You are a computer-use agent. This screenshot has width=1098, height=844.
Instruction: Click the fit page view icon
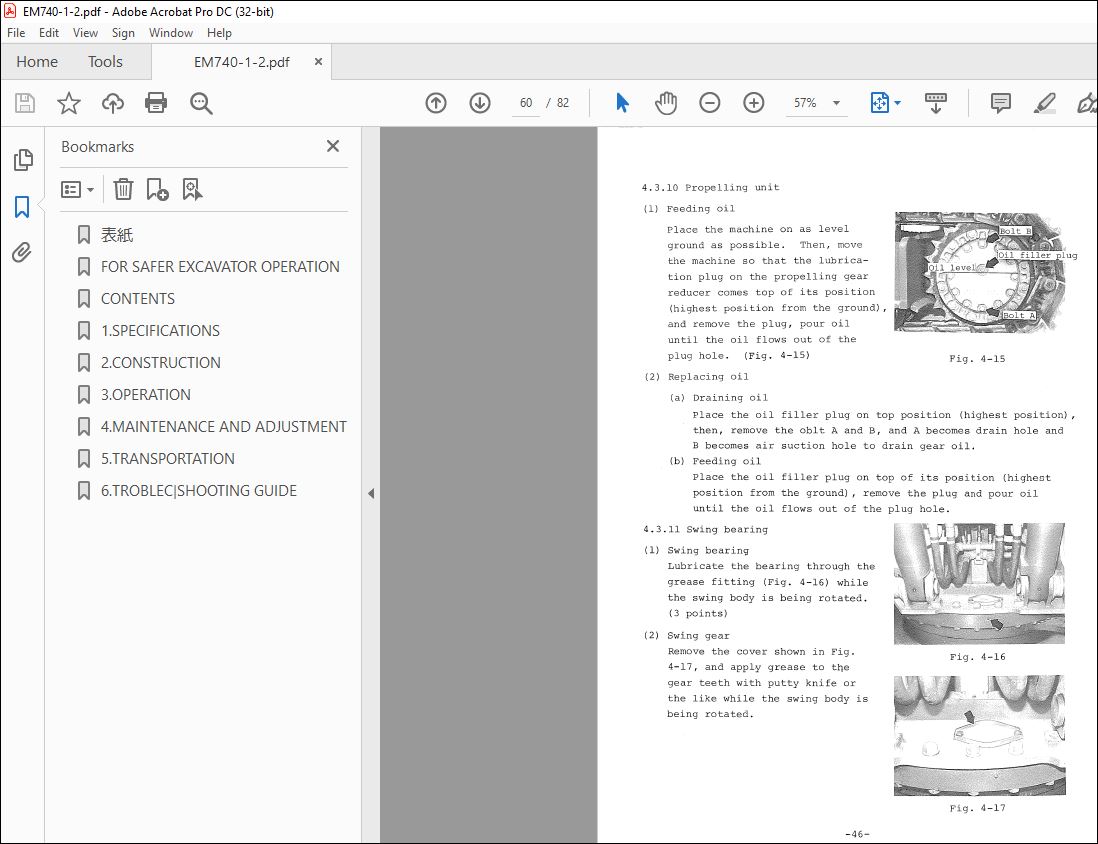pos(879,103)
